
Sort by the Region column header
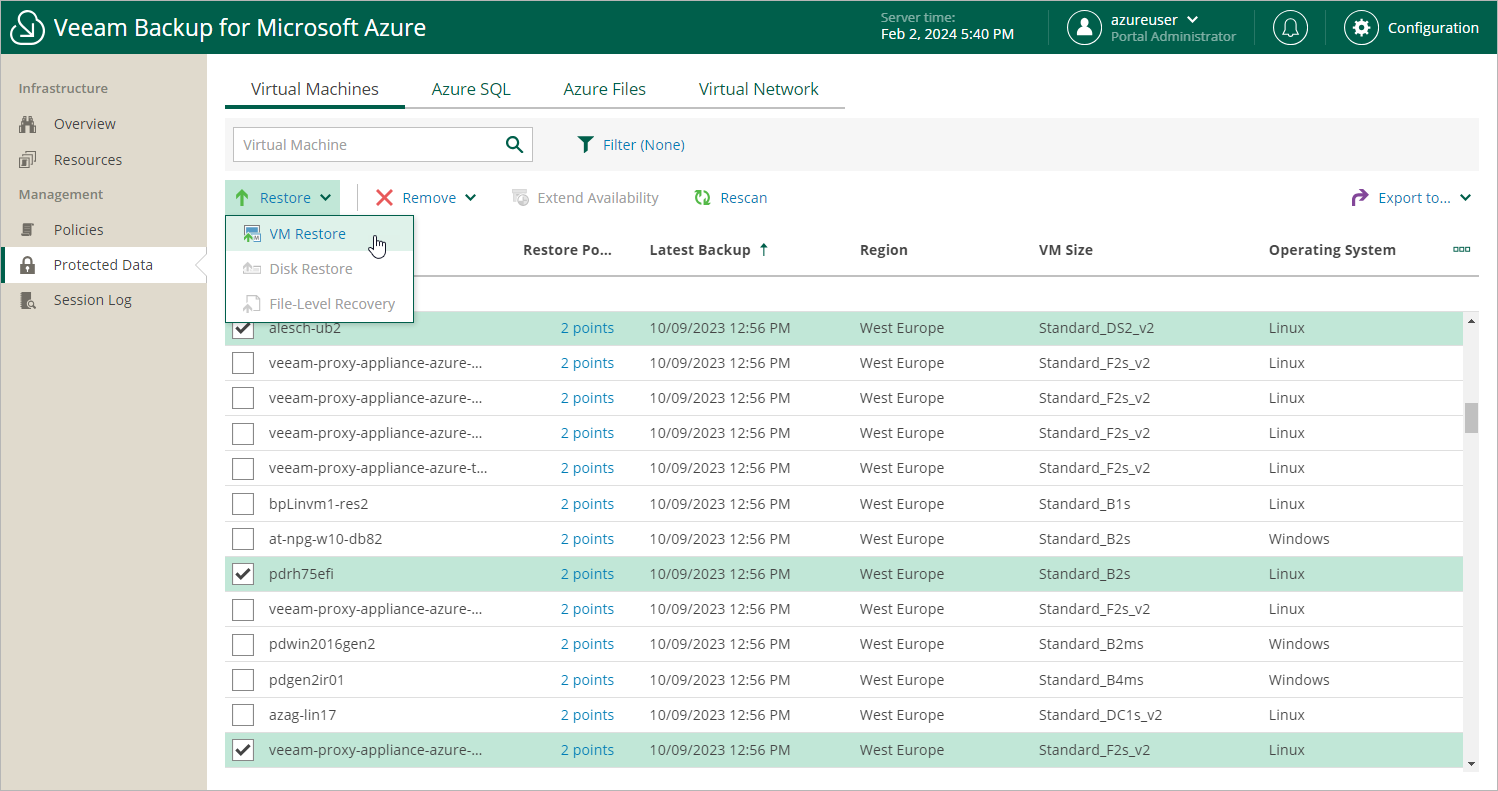(883, 250)
